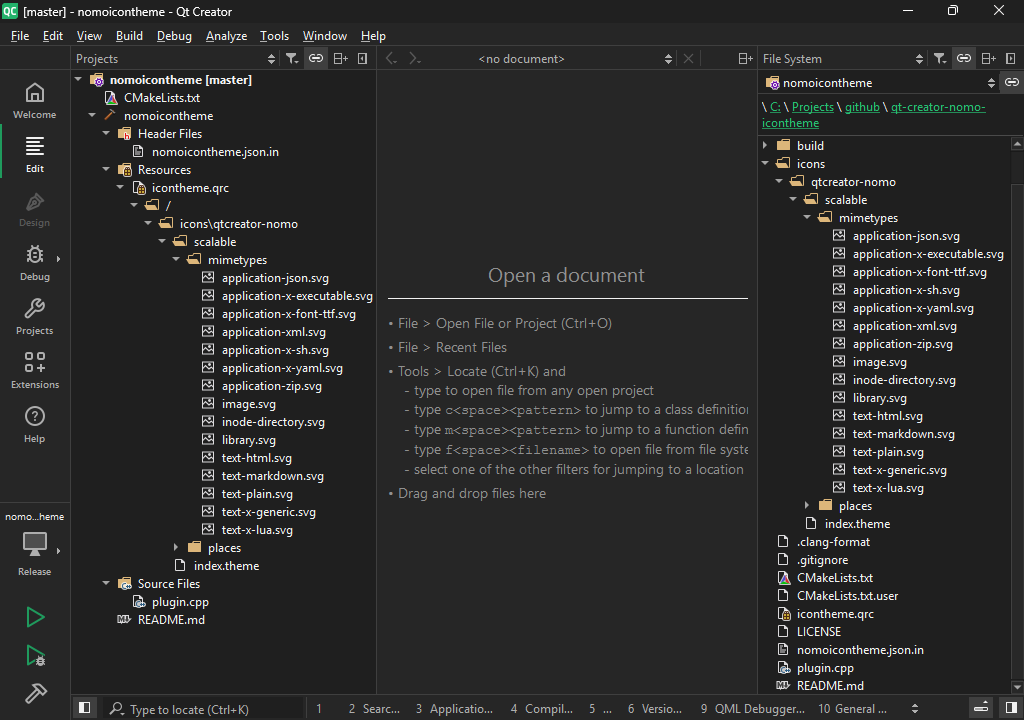Image resolution: width=1024 pixels, height=720 pixels.
Task: Open the Search Results output pane
Action: [x=374, y=708]
